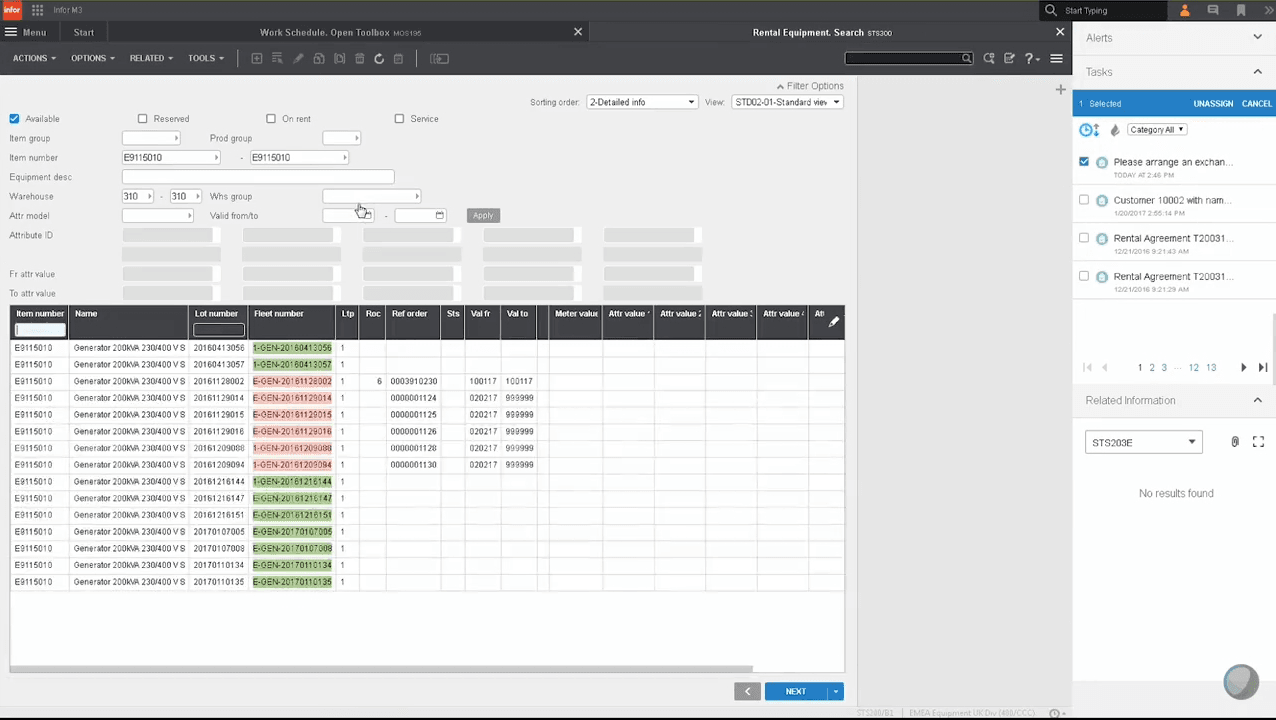Collapse the Related Information section
The height and width of the screenshot is (720, 1276).
pyautogui.click(x=1257, y=400)
